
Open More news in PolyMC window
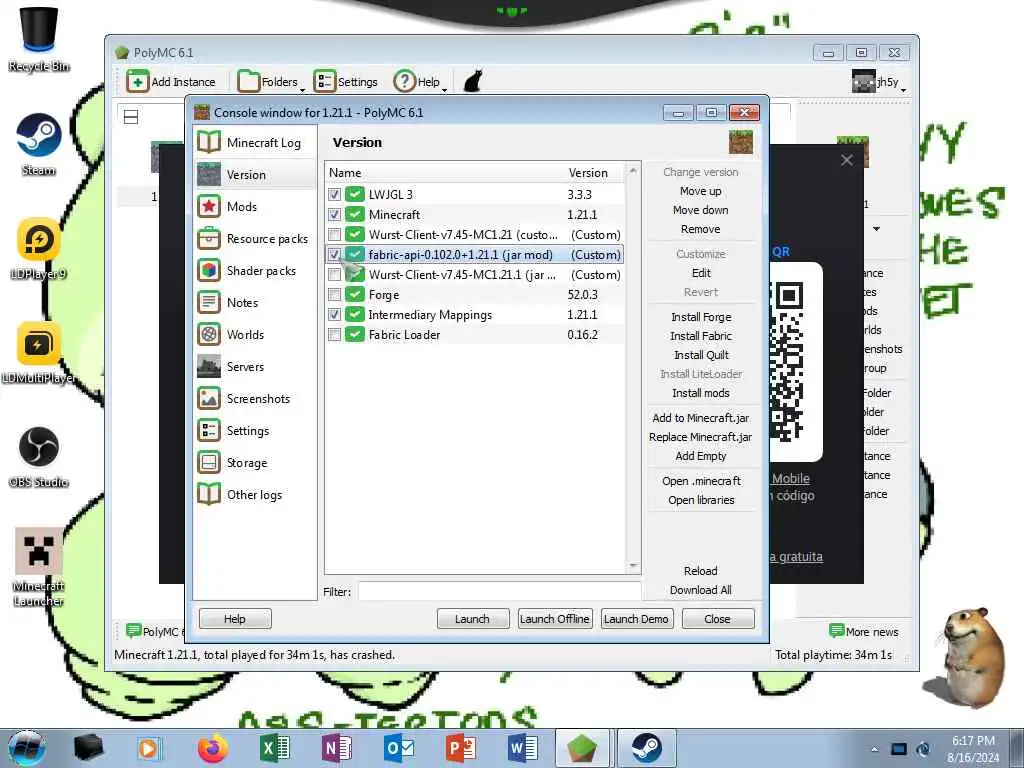(863, 631)
